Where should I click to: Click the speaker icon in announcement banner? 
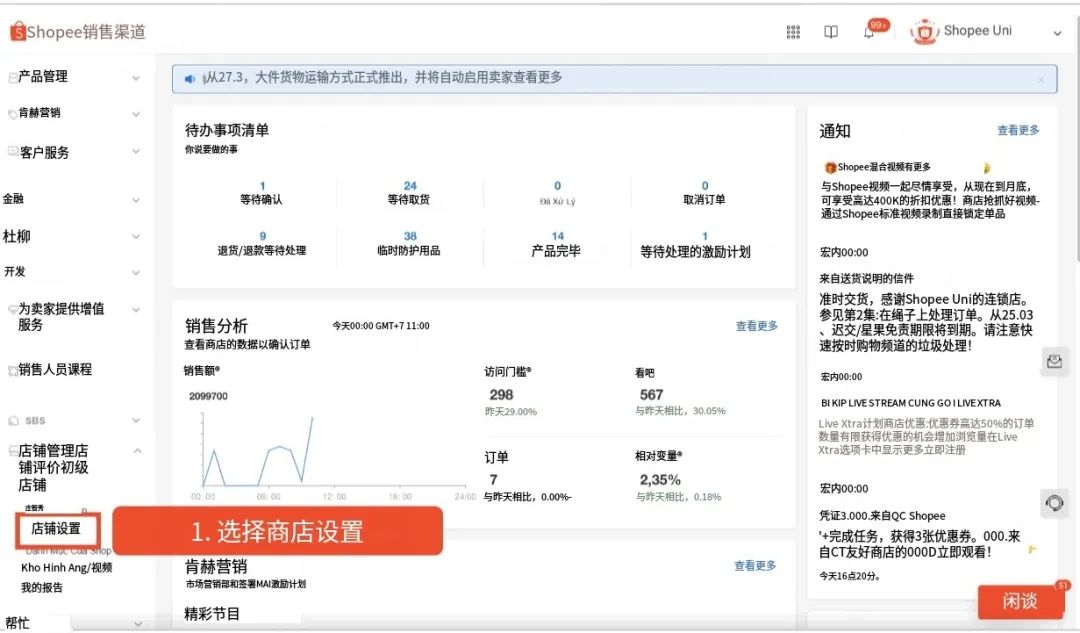click(190, 78)
